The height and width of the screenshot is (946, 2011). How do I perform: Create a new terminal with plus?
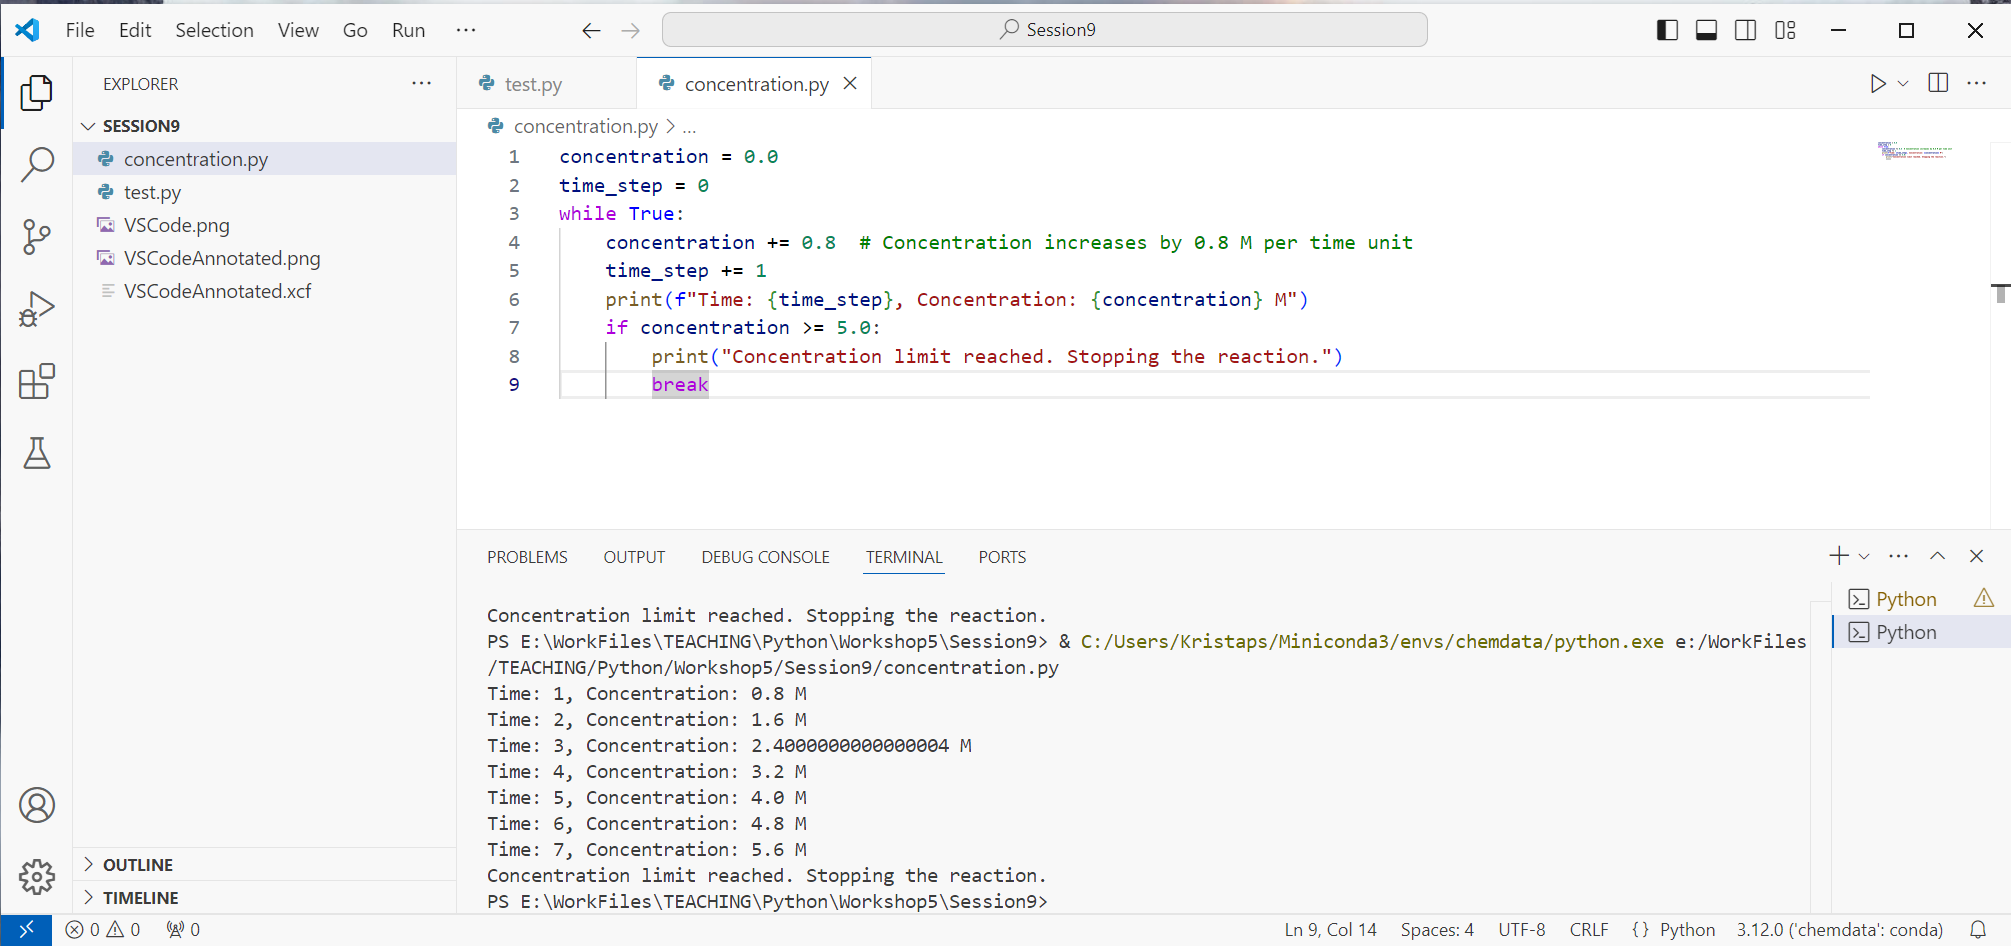coord(1838,556)
